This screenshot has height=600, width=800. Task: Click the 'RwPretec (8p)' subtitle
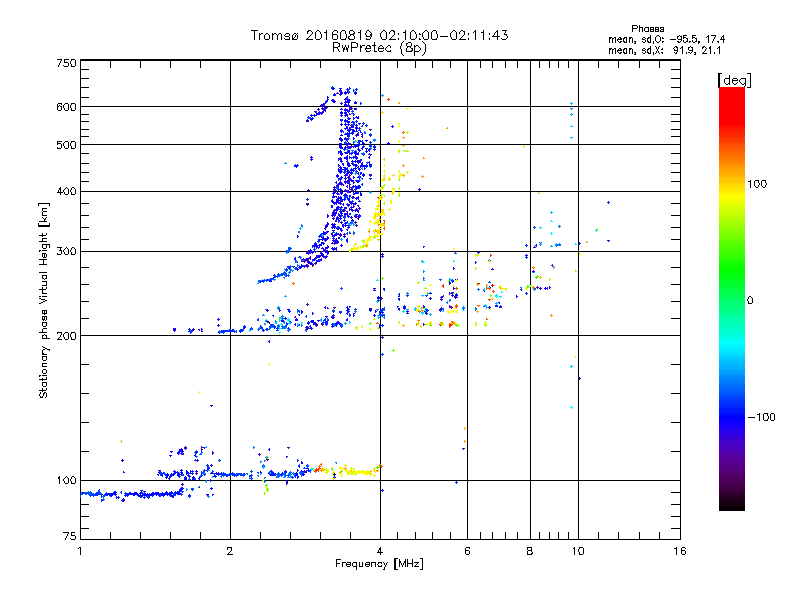tap(379, 48)
